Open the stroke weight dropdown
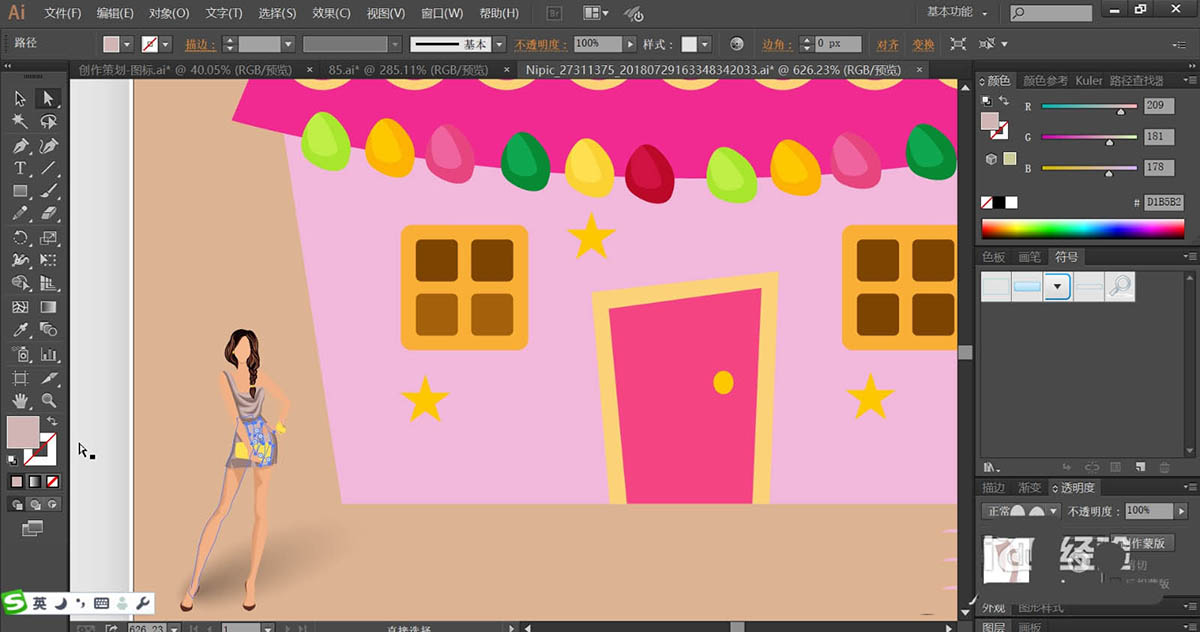 click(x=288, y=44)
